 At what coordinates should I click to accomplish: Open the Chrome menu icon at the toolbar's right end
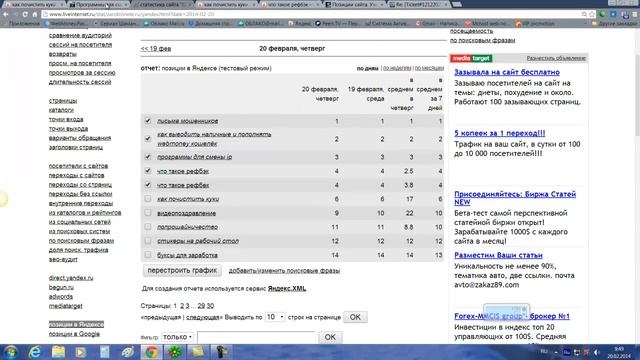(x=635, y=14)
